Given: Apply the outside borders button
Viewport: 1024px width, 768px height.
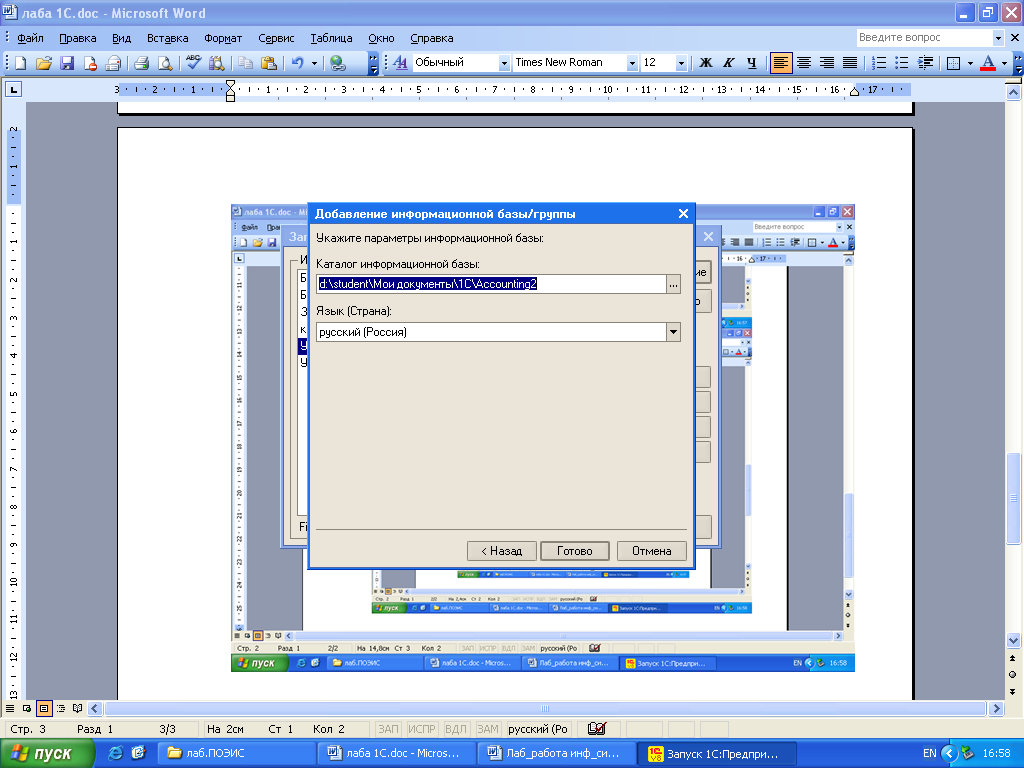Looking at the screenshot, I should (x=953, y=63).
